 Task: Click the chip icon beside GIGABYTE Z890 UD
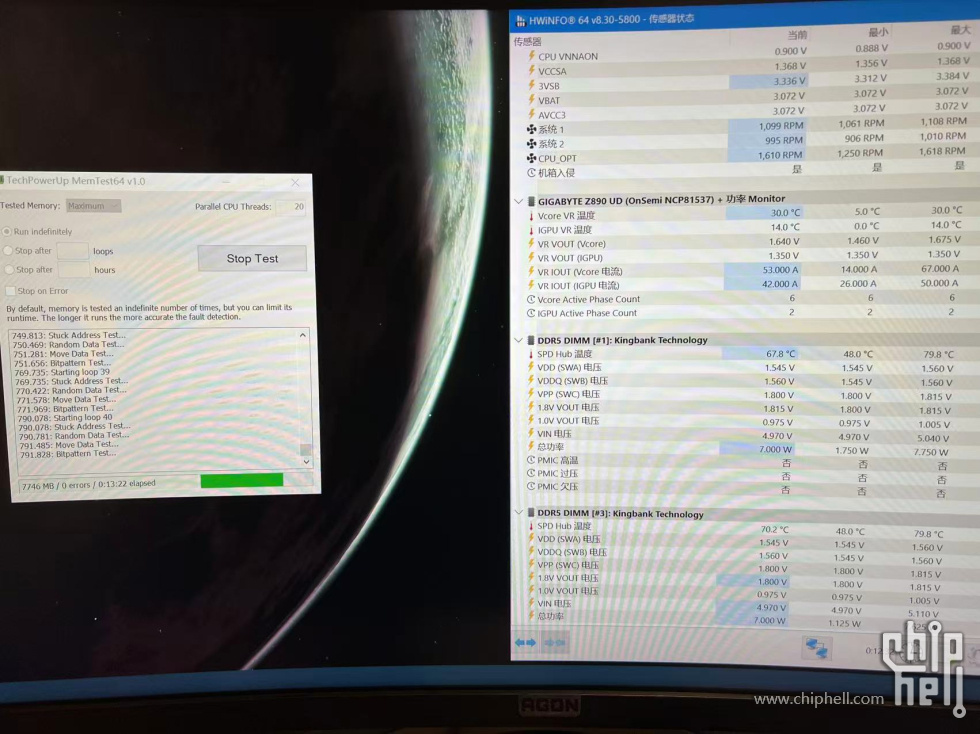[531, 200]
